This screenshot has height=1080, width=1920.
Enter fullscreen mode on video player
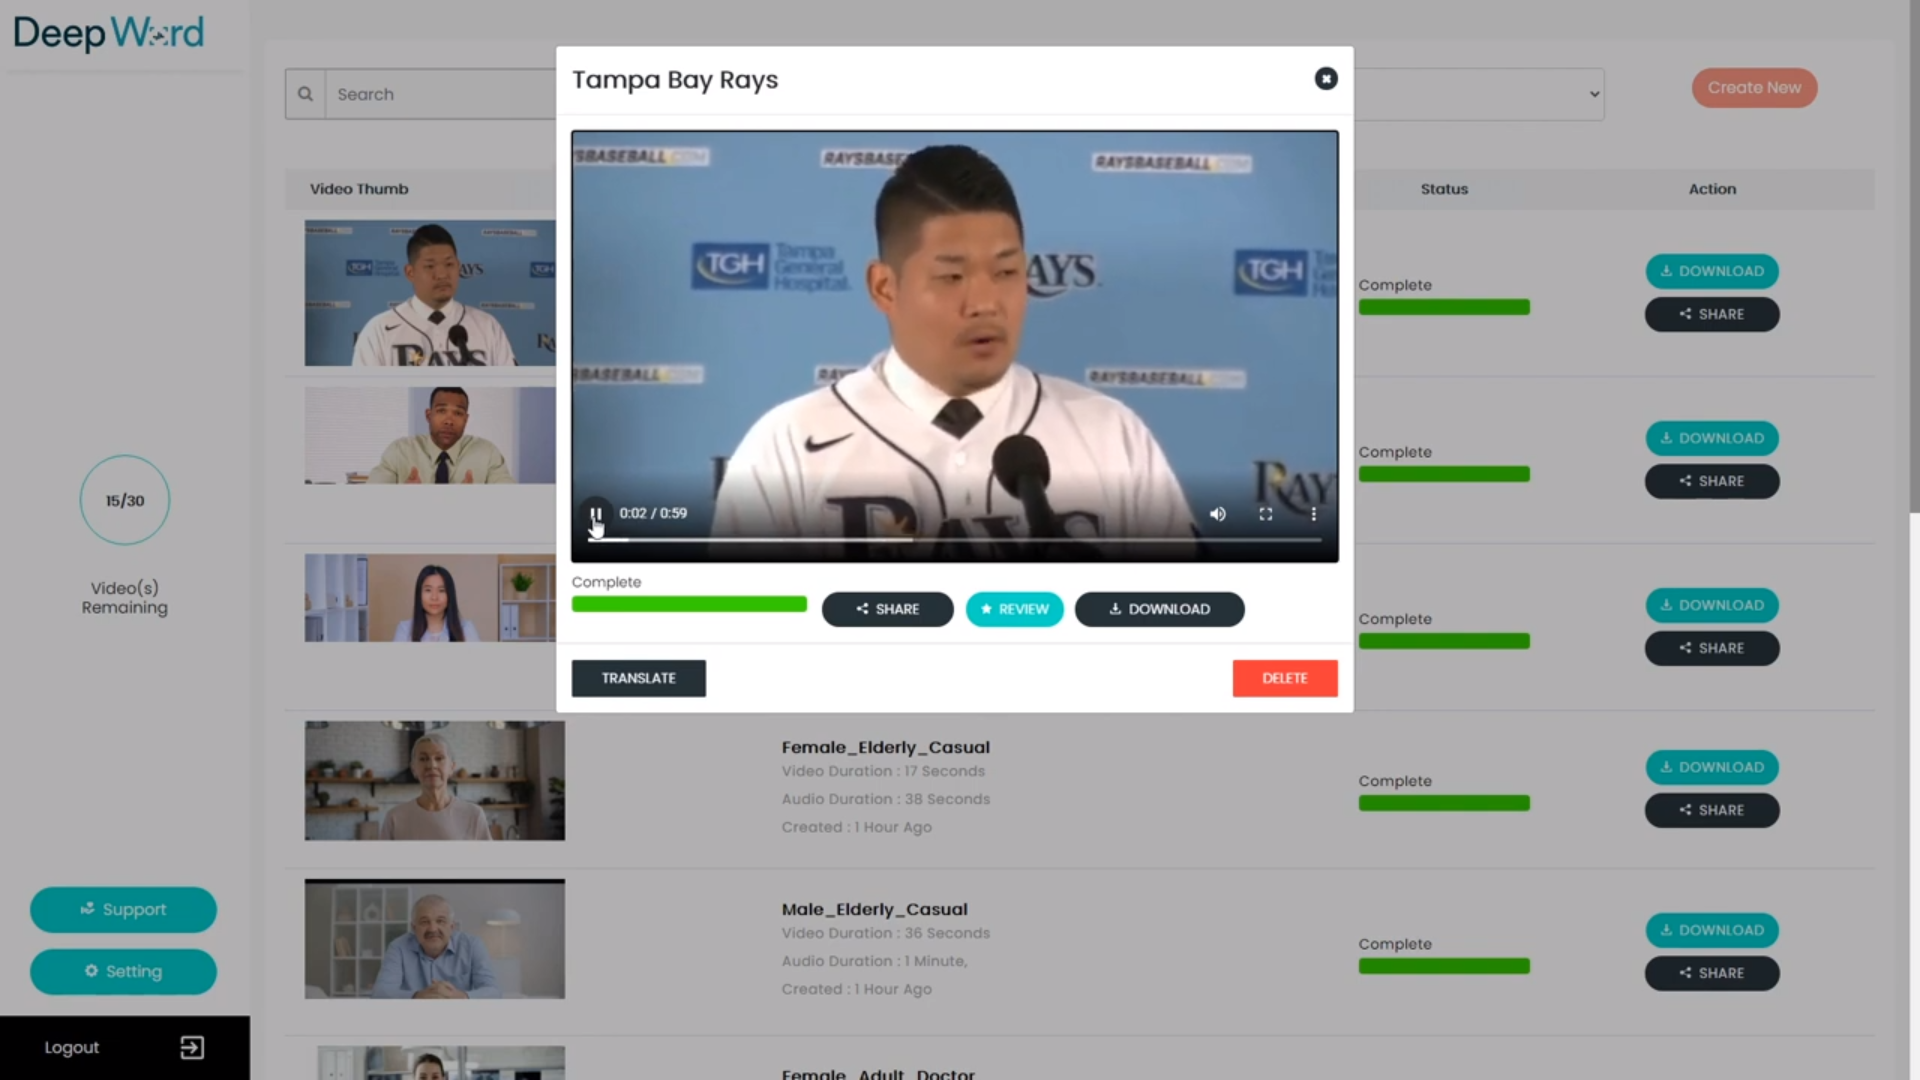[1265, 514]
